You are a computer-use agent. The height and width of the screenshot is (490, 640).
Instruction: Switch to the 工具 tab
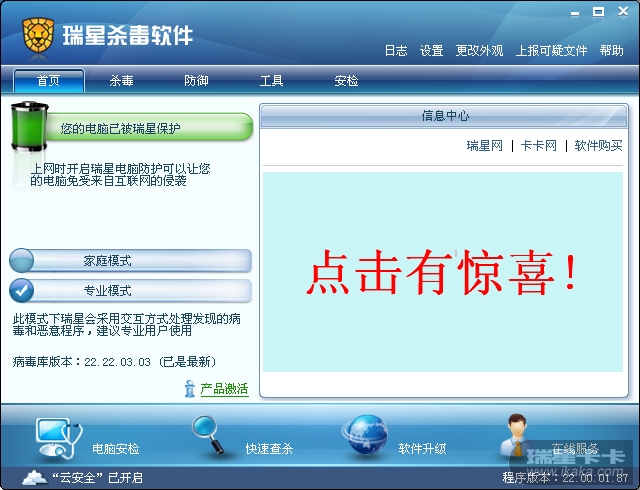tap(271, 80)
